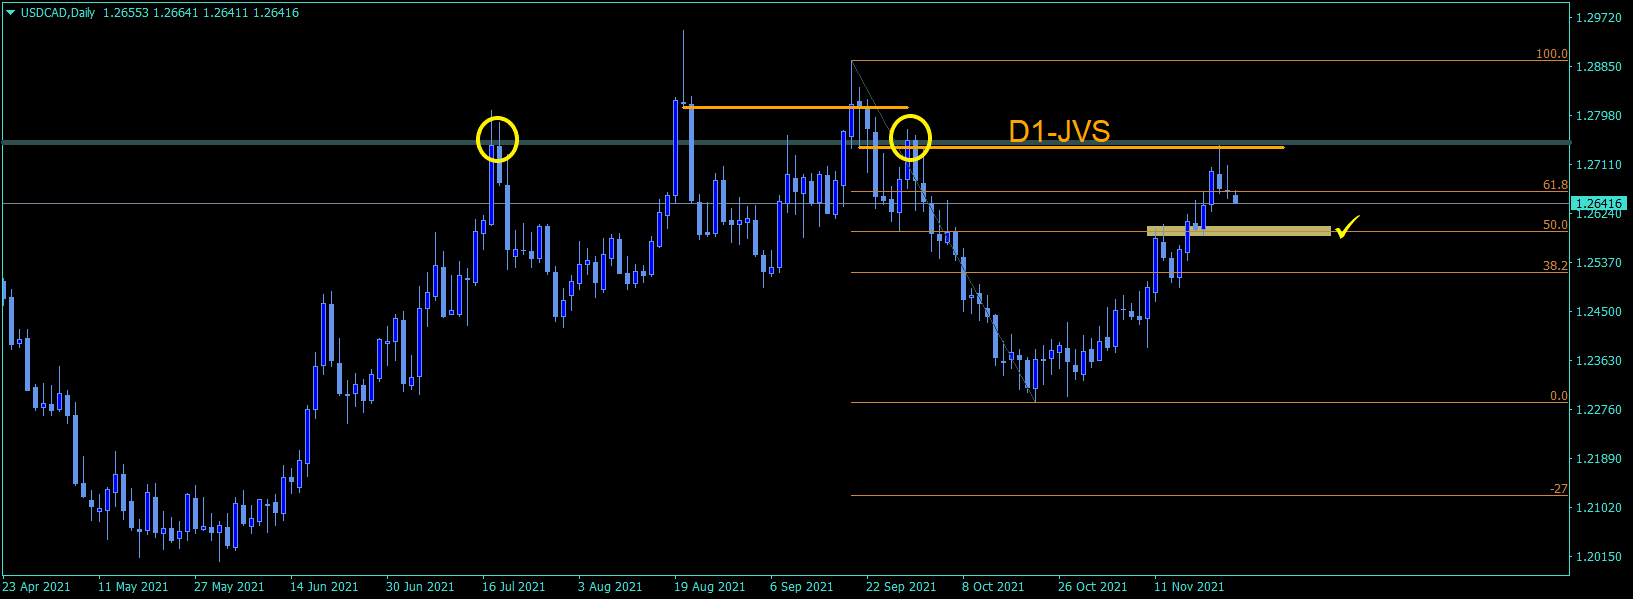Click the 1.28850 price axis label
Screen dimensions: 1633x599
point(1598,67)
